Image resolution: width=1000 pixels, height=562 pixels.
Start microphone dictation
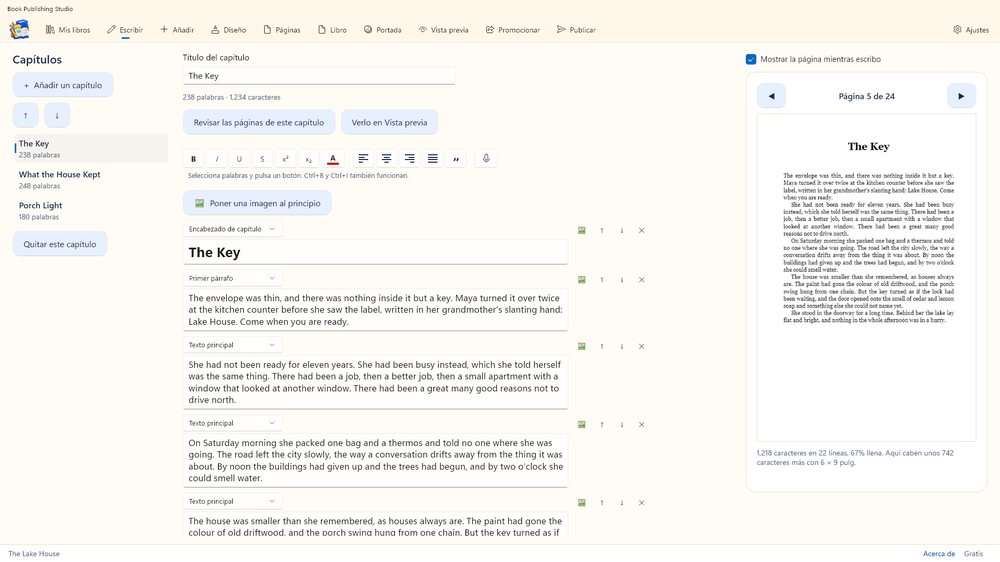[x=486, y=159]
